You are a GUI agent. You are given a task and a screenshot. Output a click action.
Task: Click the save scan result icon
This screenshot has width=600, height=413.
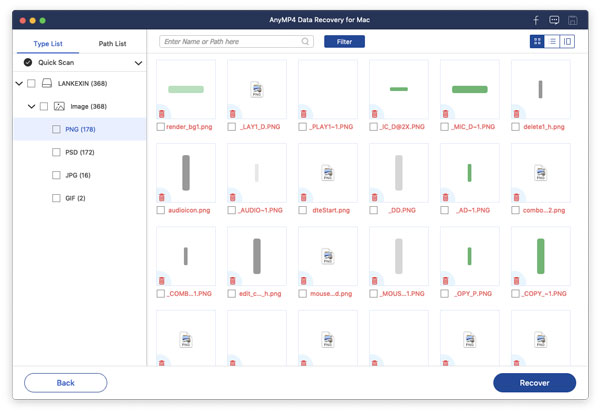pyautogui.click(x=572, y=20)
